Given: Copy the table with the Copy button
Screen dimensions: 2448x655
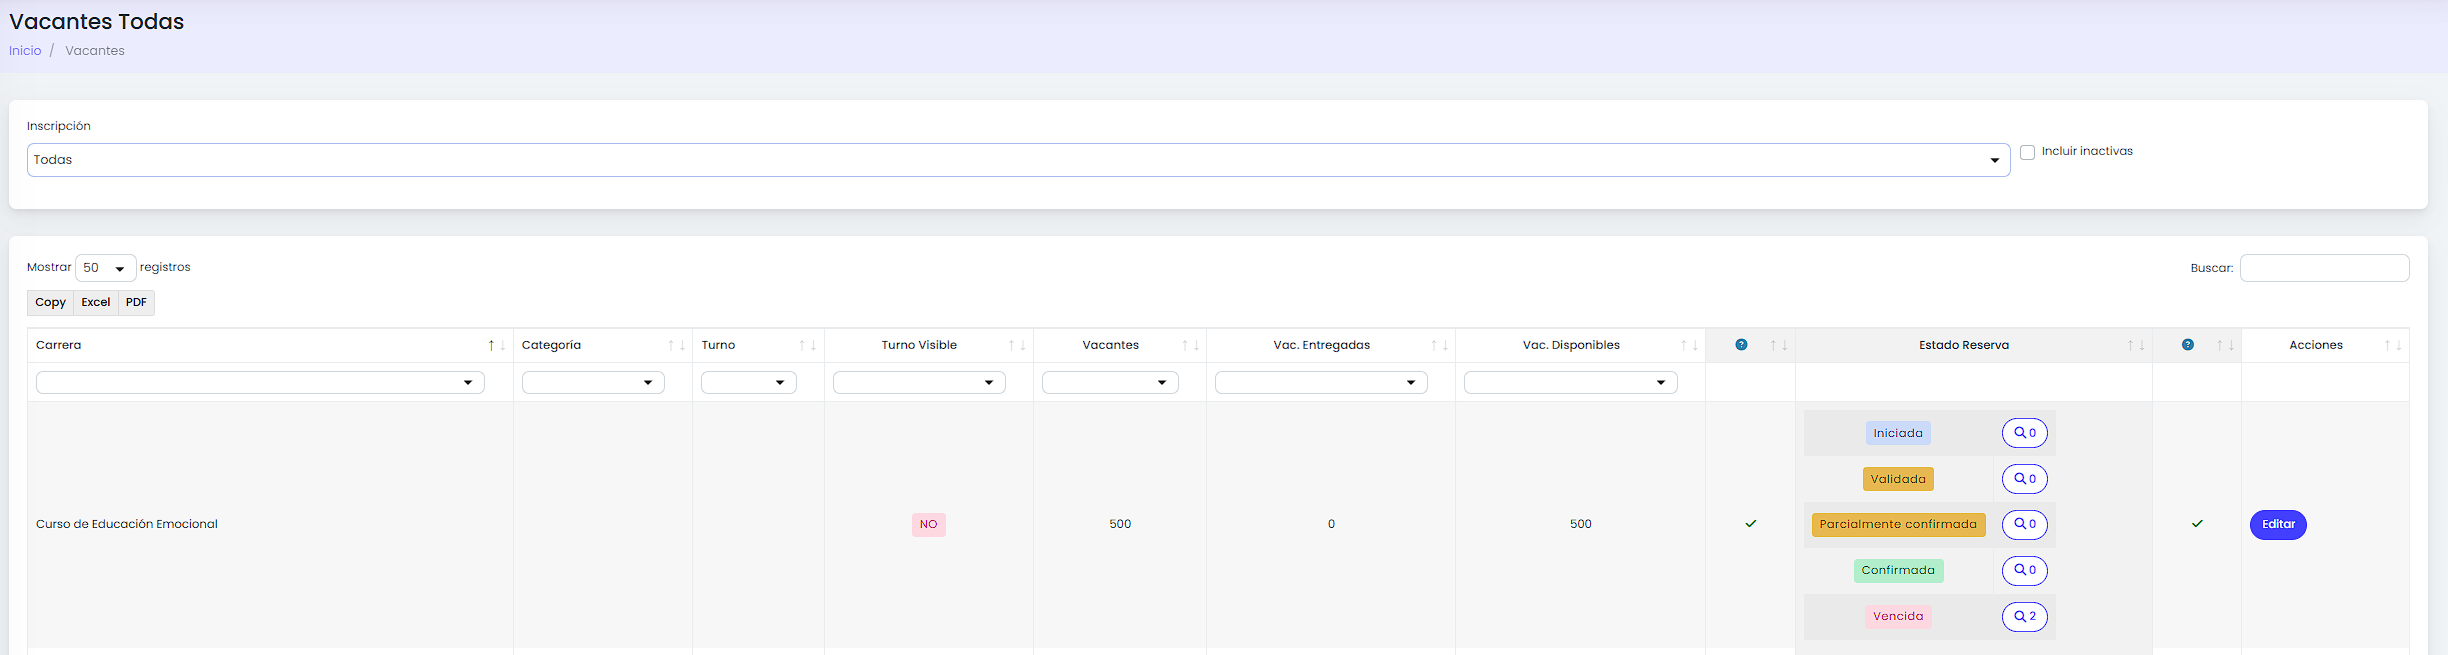Looking at the screenshot, I should tap(50, 302).
